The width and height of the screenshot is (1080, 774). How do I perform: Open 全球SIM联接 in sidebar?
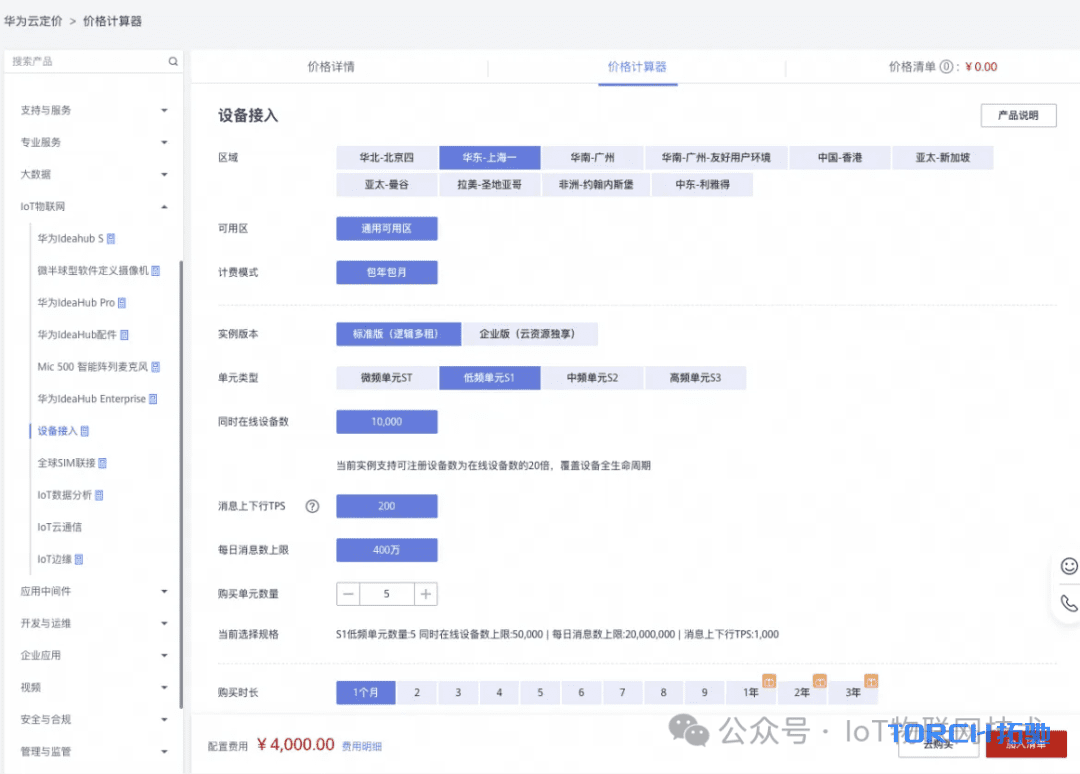(x=66, y=463)
